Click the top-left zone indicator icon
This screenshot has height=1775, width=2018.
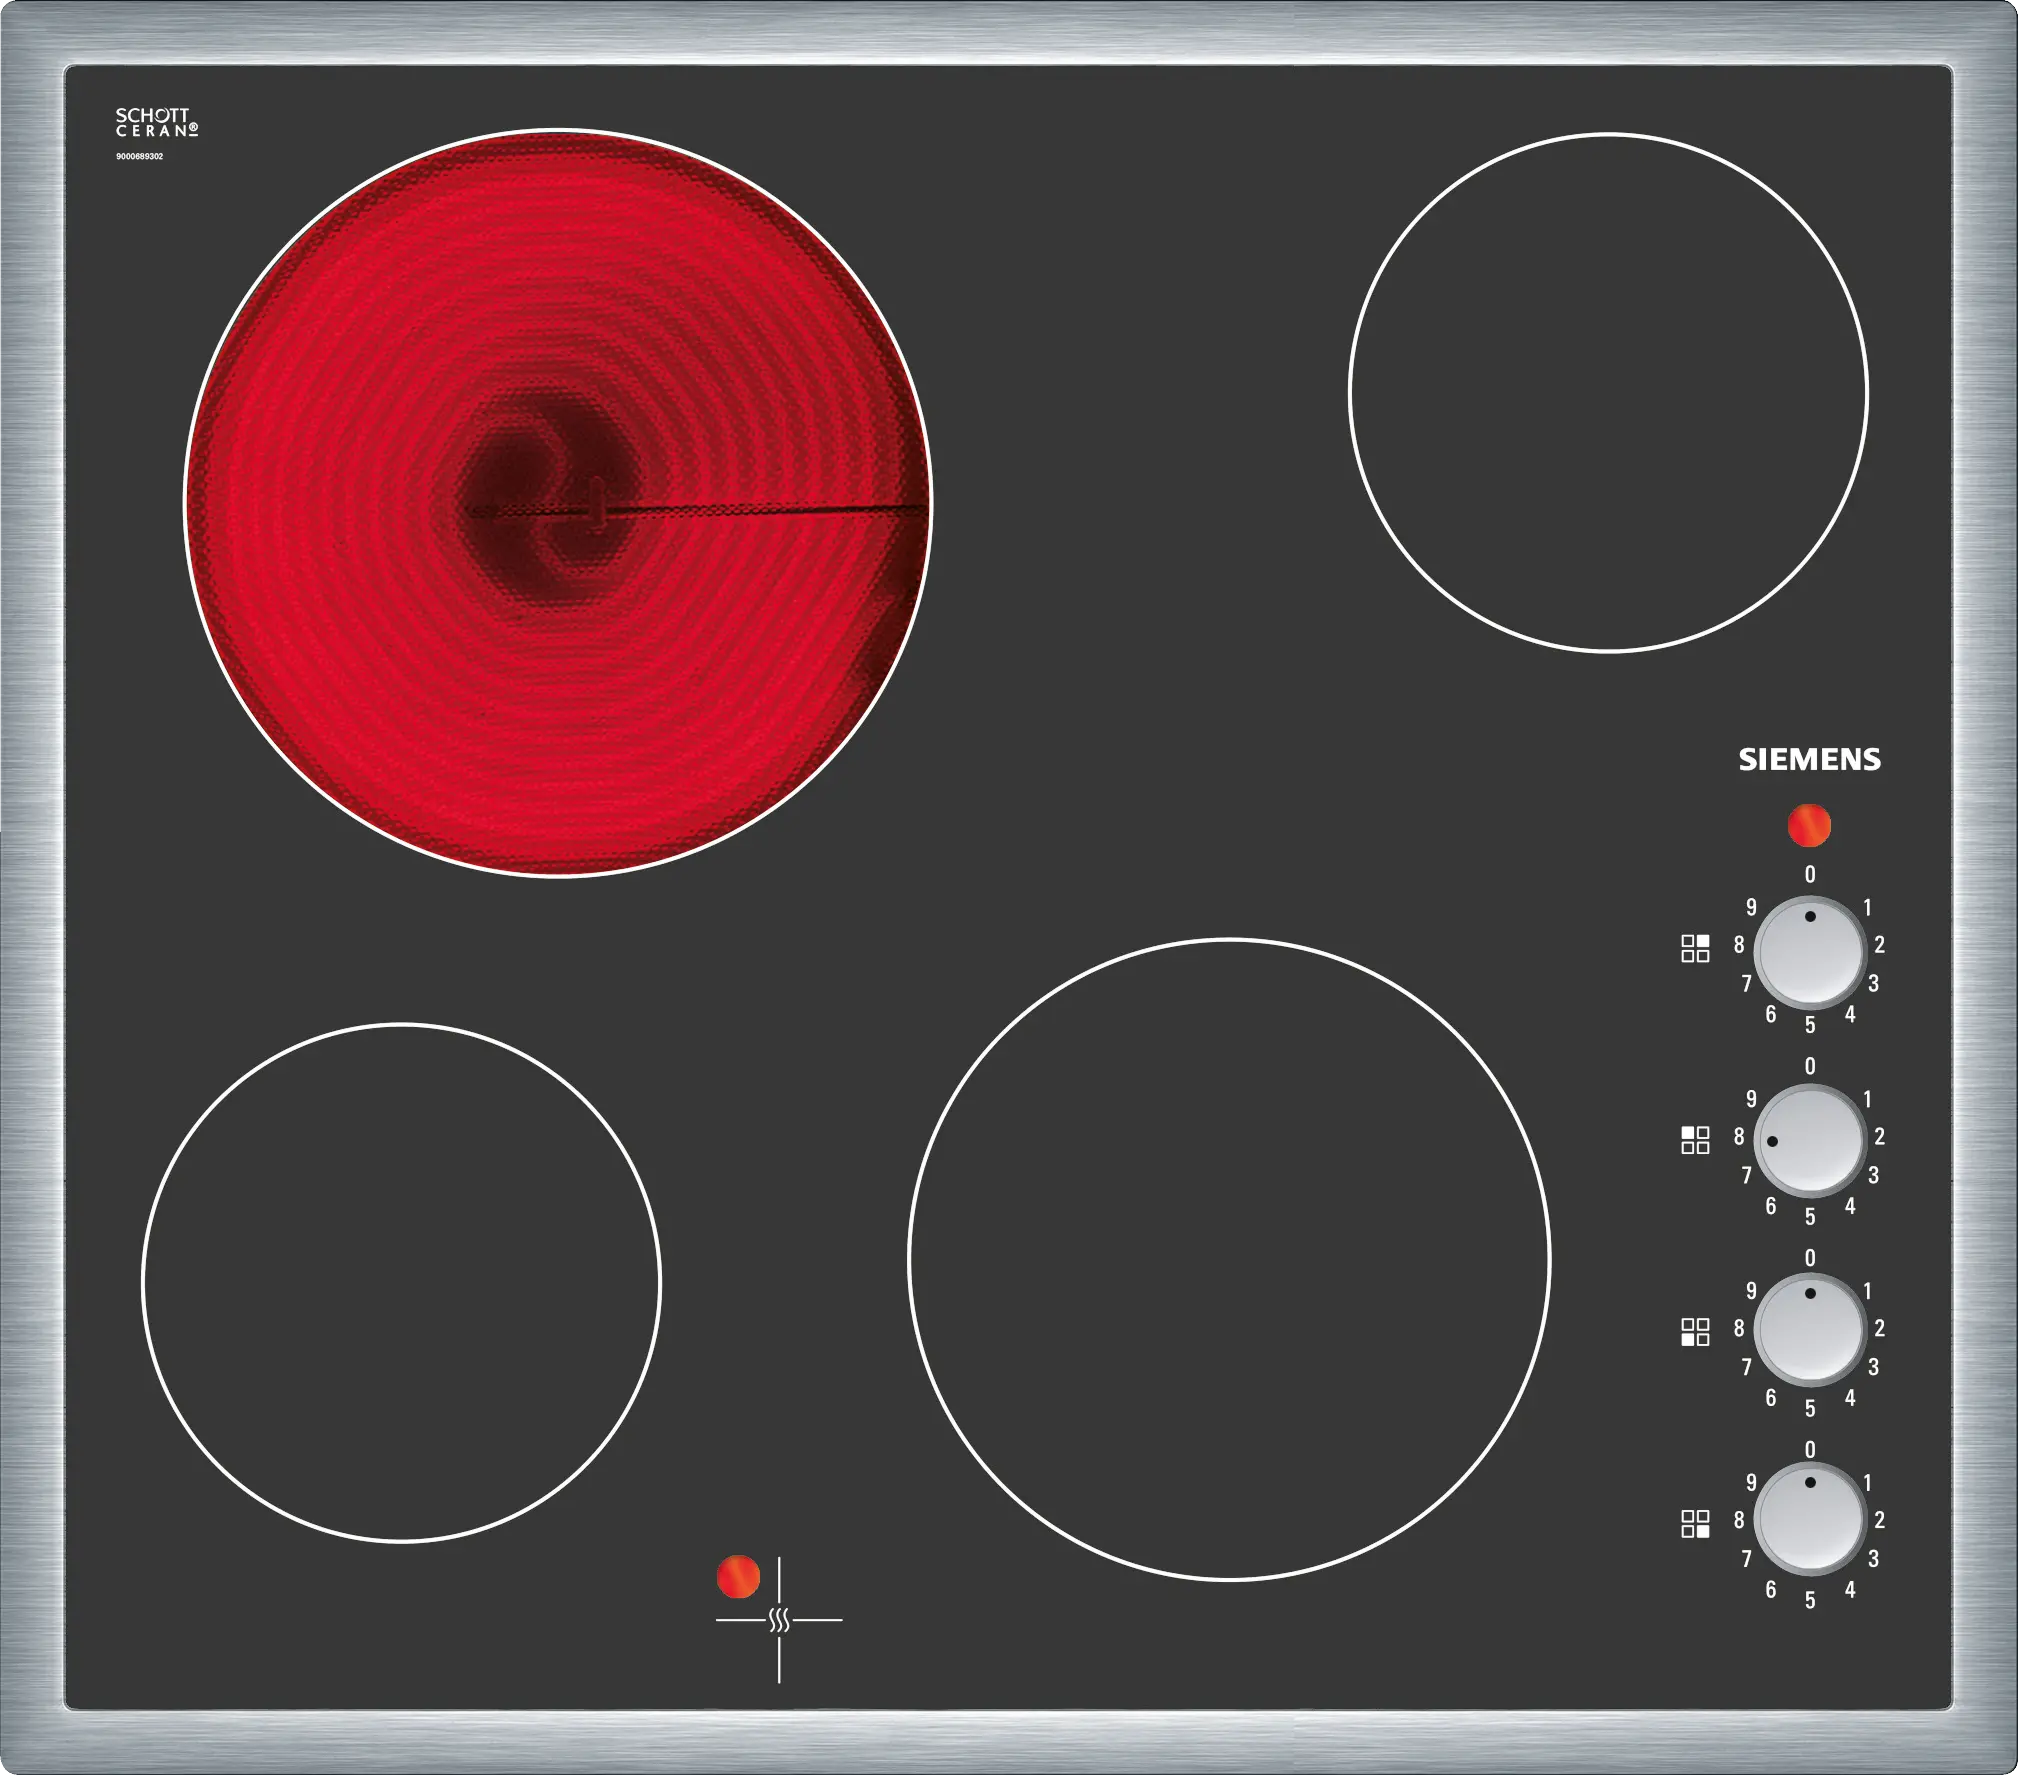(1695, 1140)
